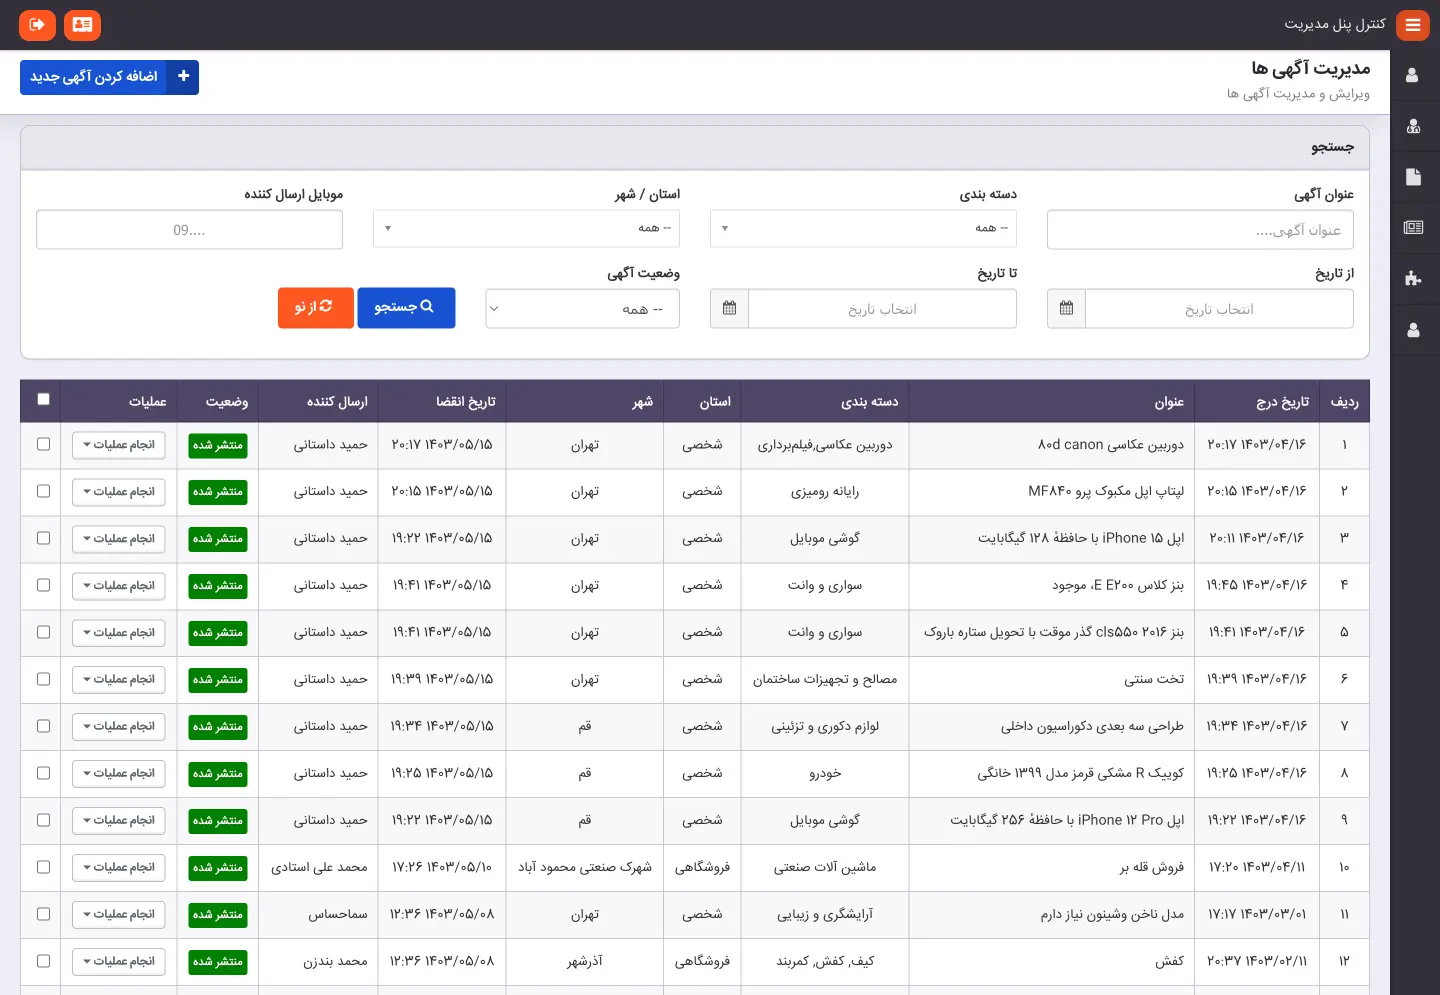Image resolution: width=1440 pixels, height=995 pixels.
Task: Click calendar icon beside the 'از تاریخ' field
Action: (1066, 309)
